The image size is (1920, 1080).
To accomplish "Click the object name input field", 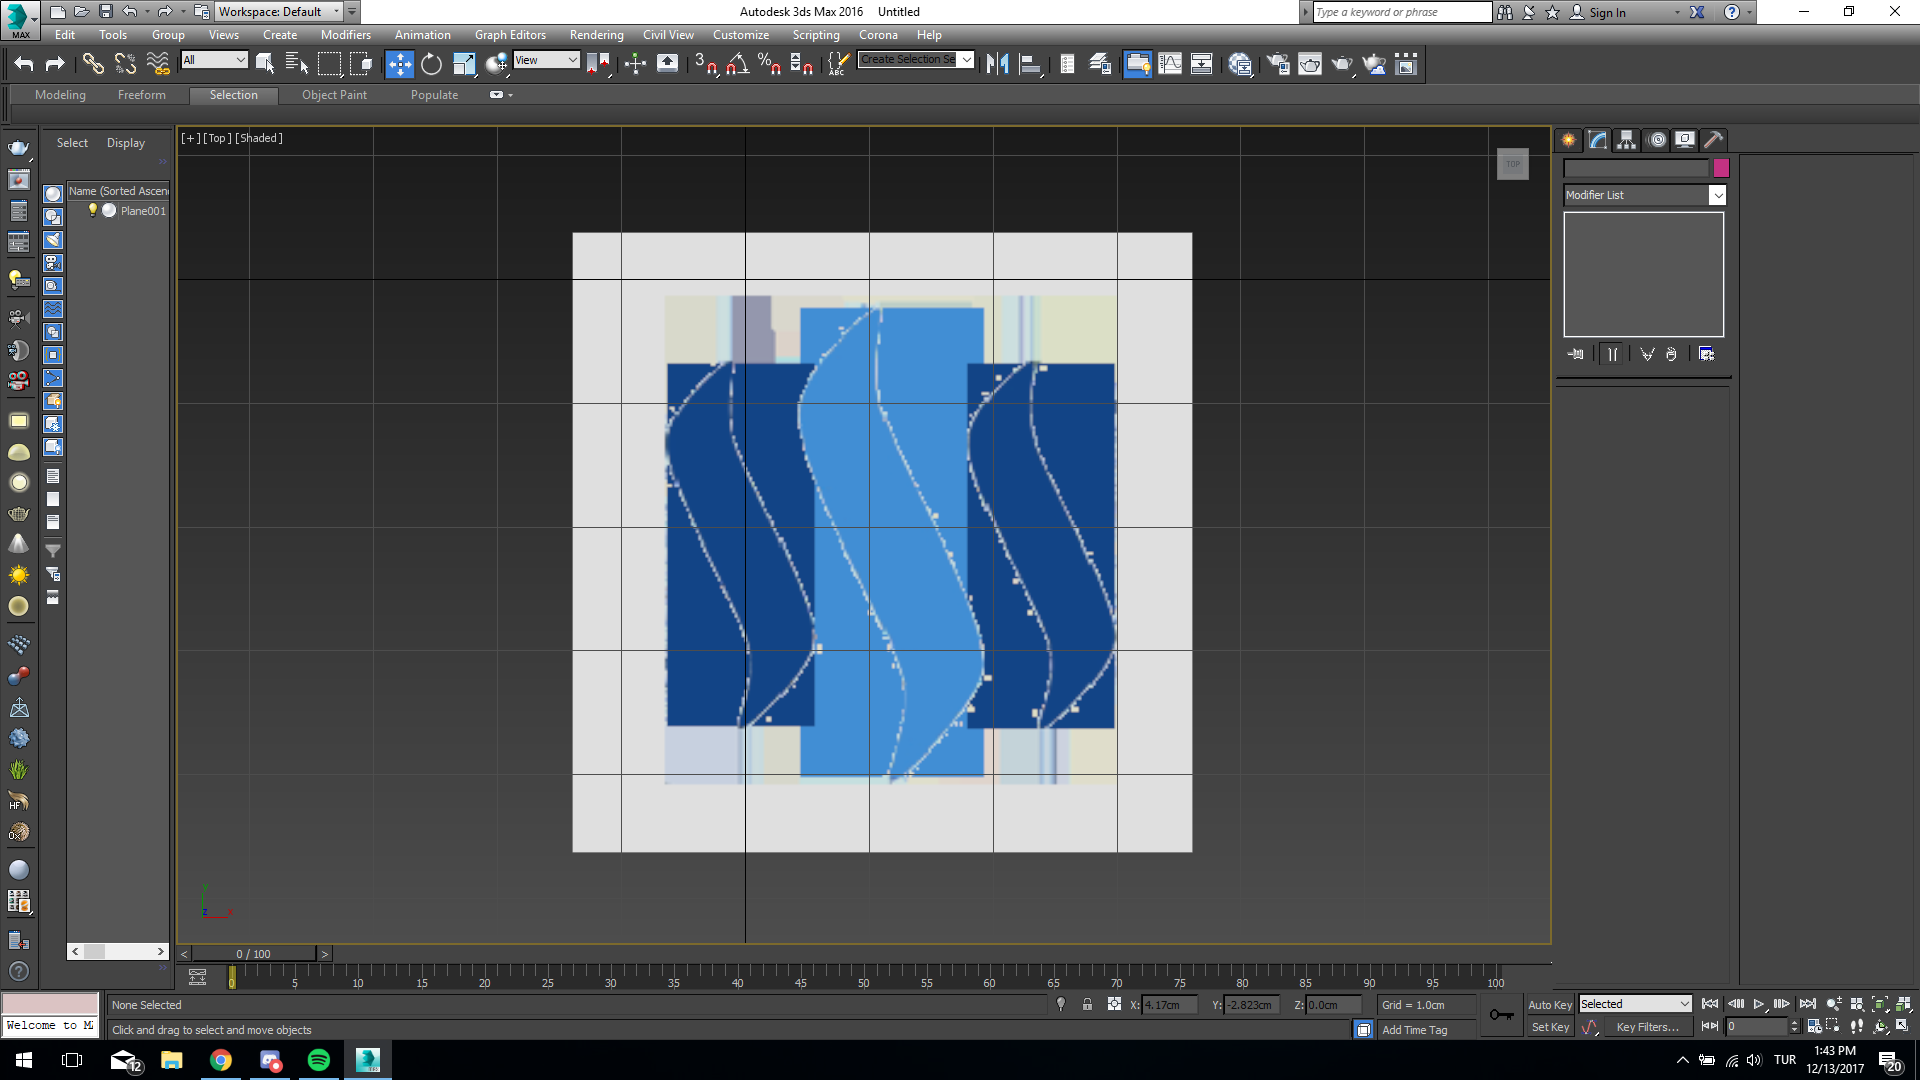I will (x=1636, y=168).
